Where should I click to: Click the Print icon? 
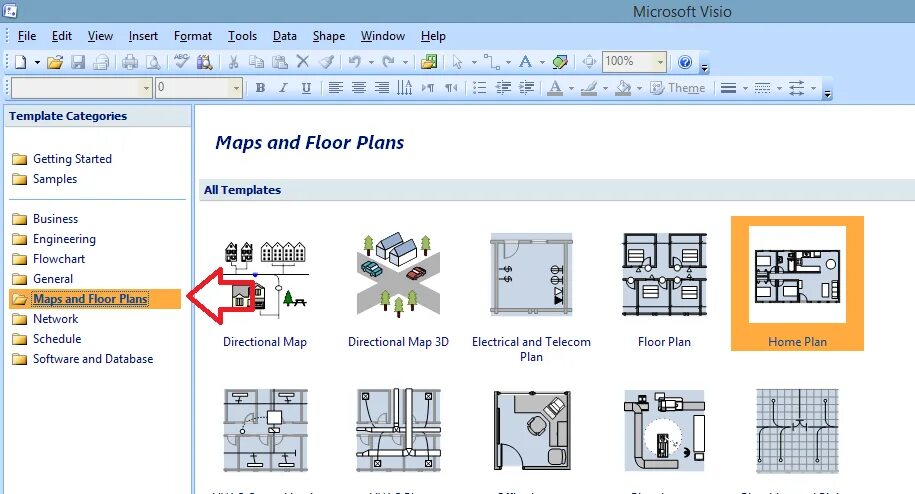tap(130, 62)
